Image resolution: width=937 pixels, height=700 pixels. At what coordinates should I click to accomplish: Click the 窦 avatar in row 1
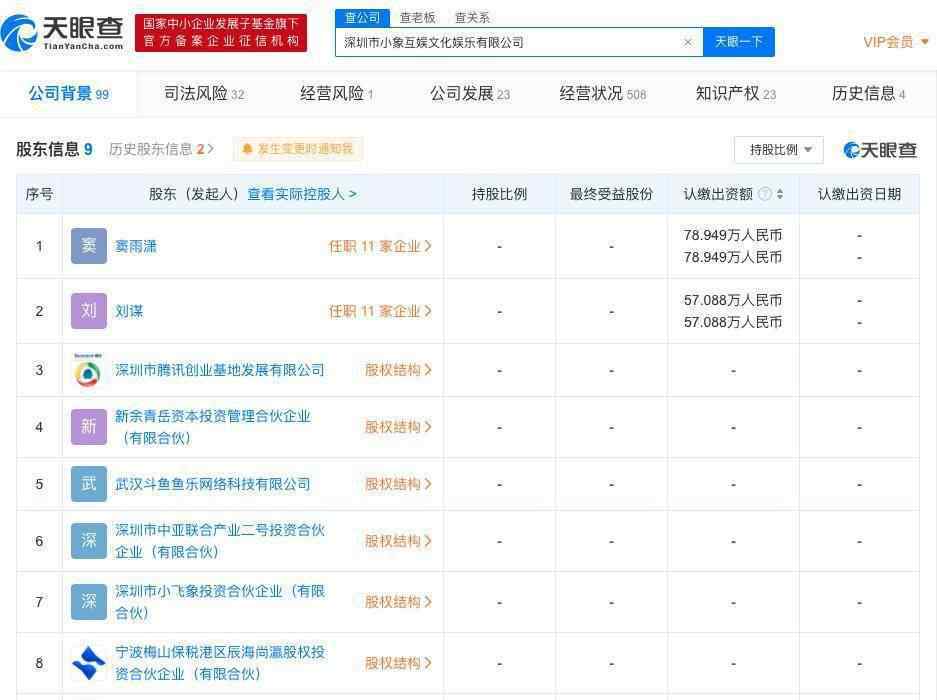[88, 246]
